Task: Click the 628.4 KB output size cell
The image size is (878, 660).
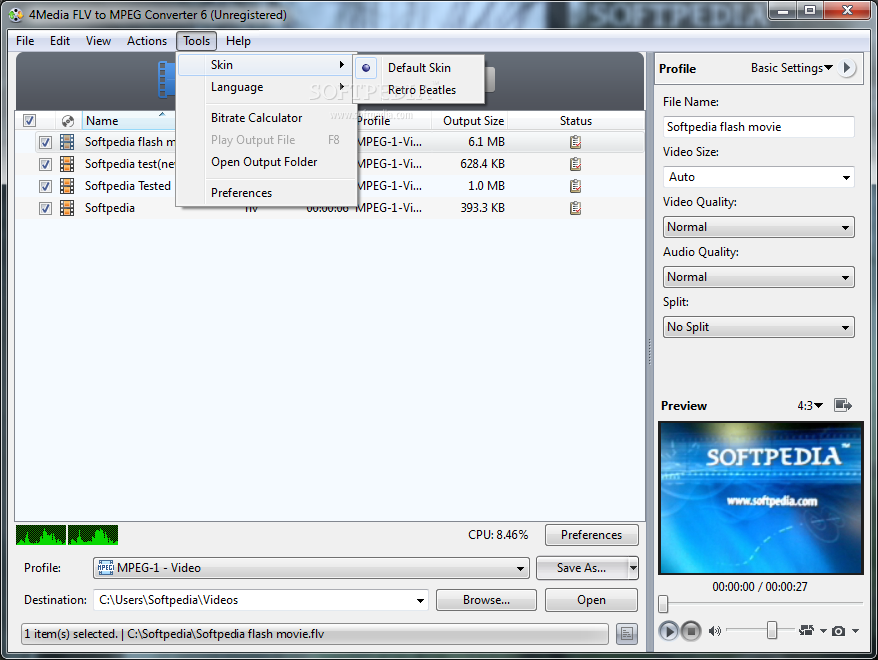Action: [x=482, y=164]
